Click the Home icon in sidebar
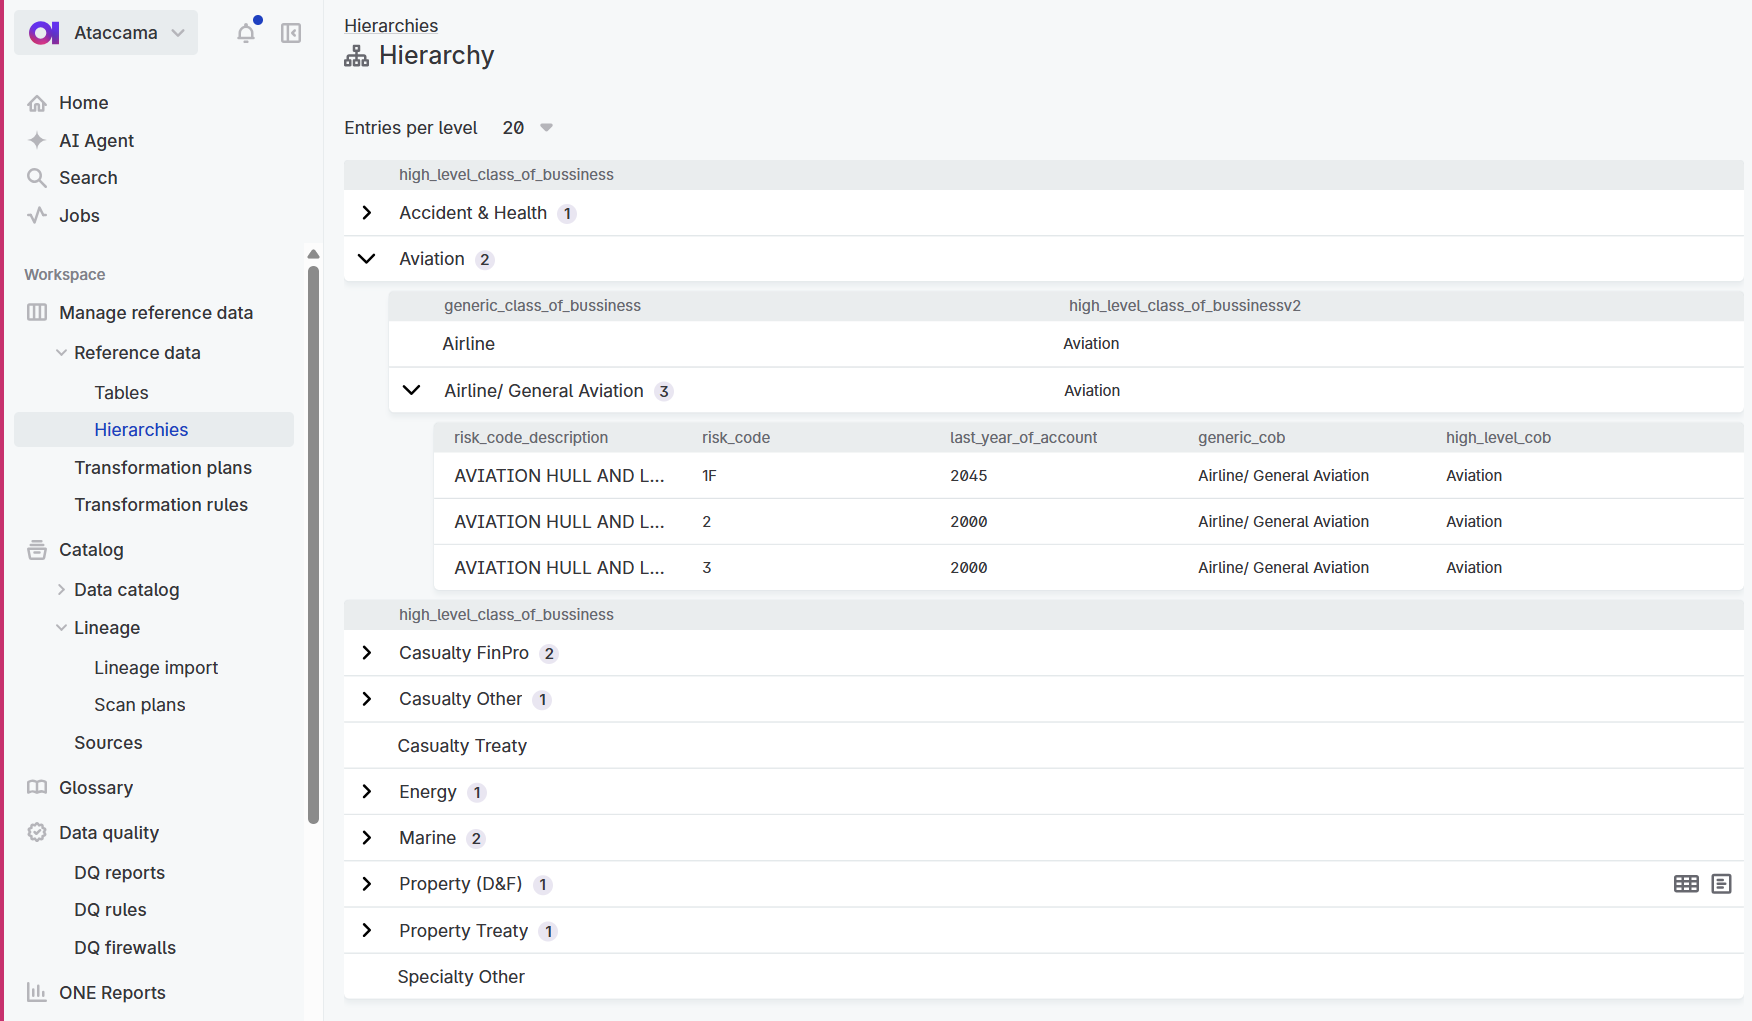Image resolution: width=1752 pixels, height=1021 pixels. (x=37, y=103)
